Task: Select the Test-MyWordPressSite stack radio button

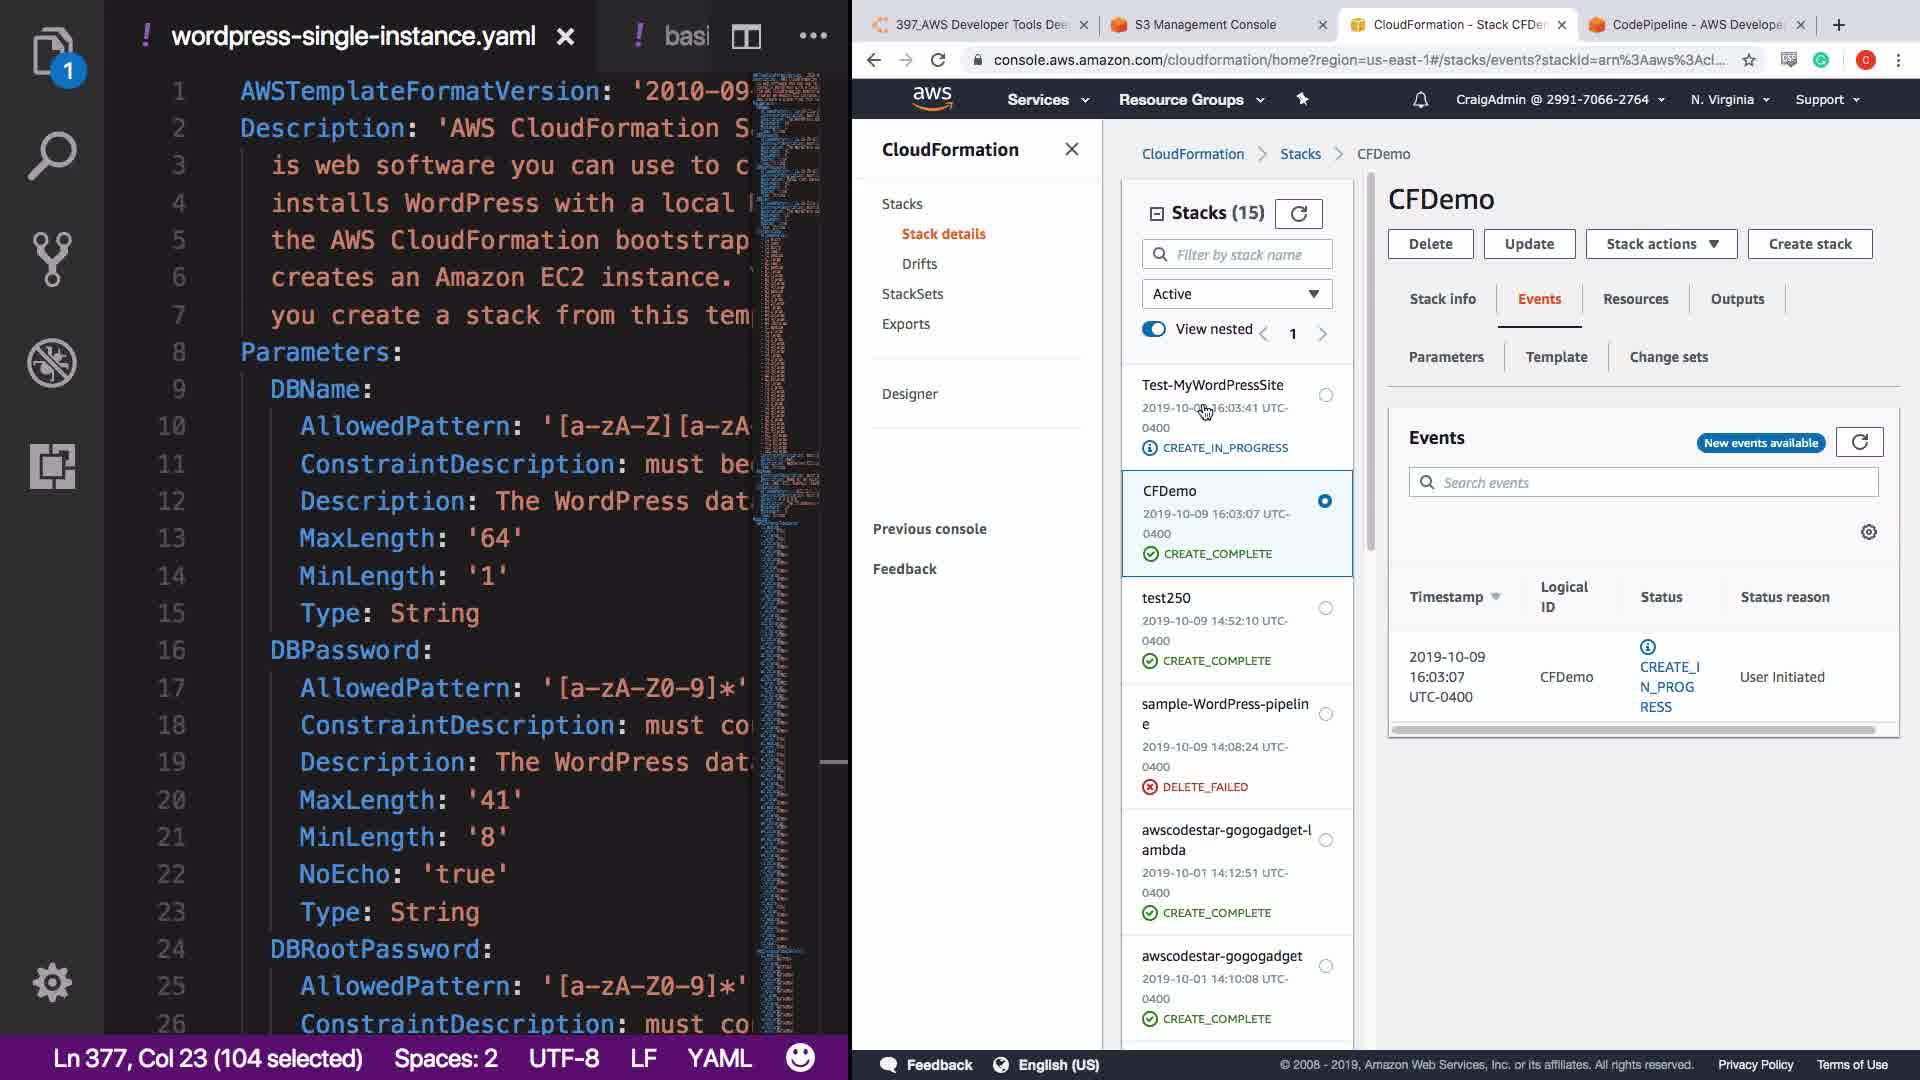Action: (x=1325, y=395)
